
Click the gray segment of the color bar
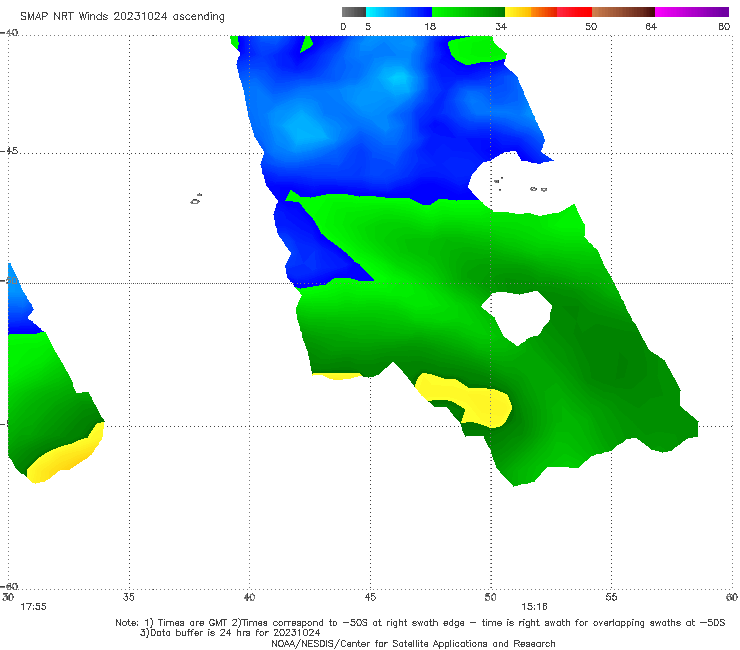click(354, 12)
